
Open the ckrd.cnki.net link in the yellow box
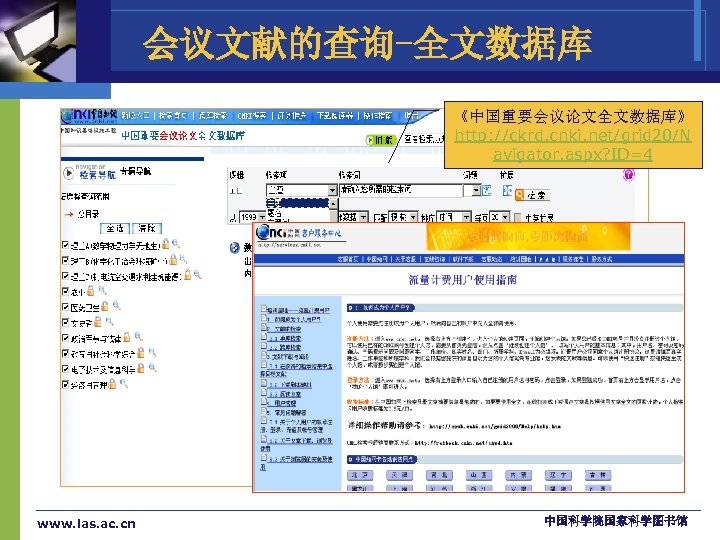coord(573,145)
